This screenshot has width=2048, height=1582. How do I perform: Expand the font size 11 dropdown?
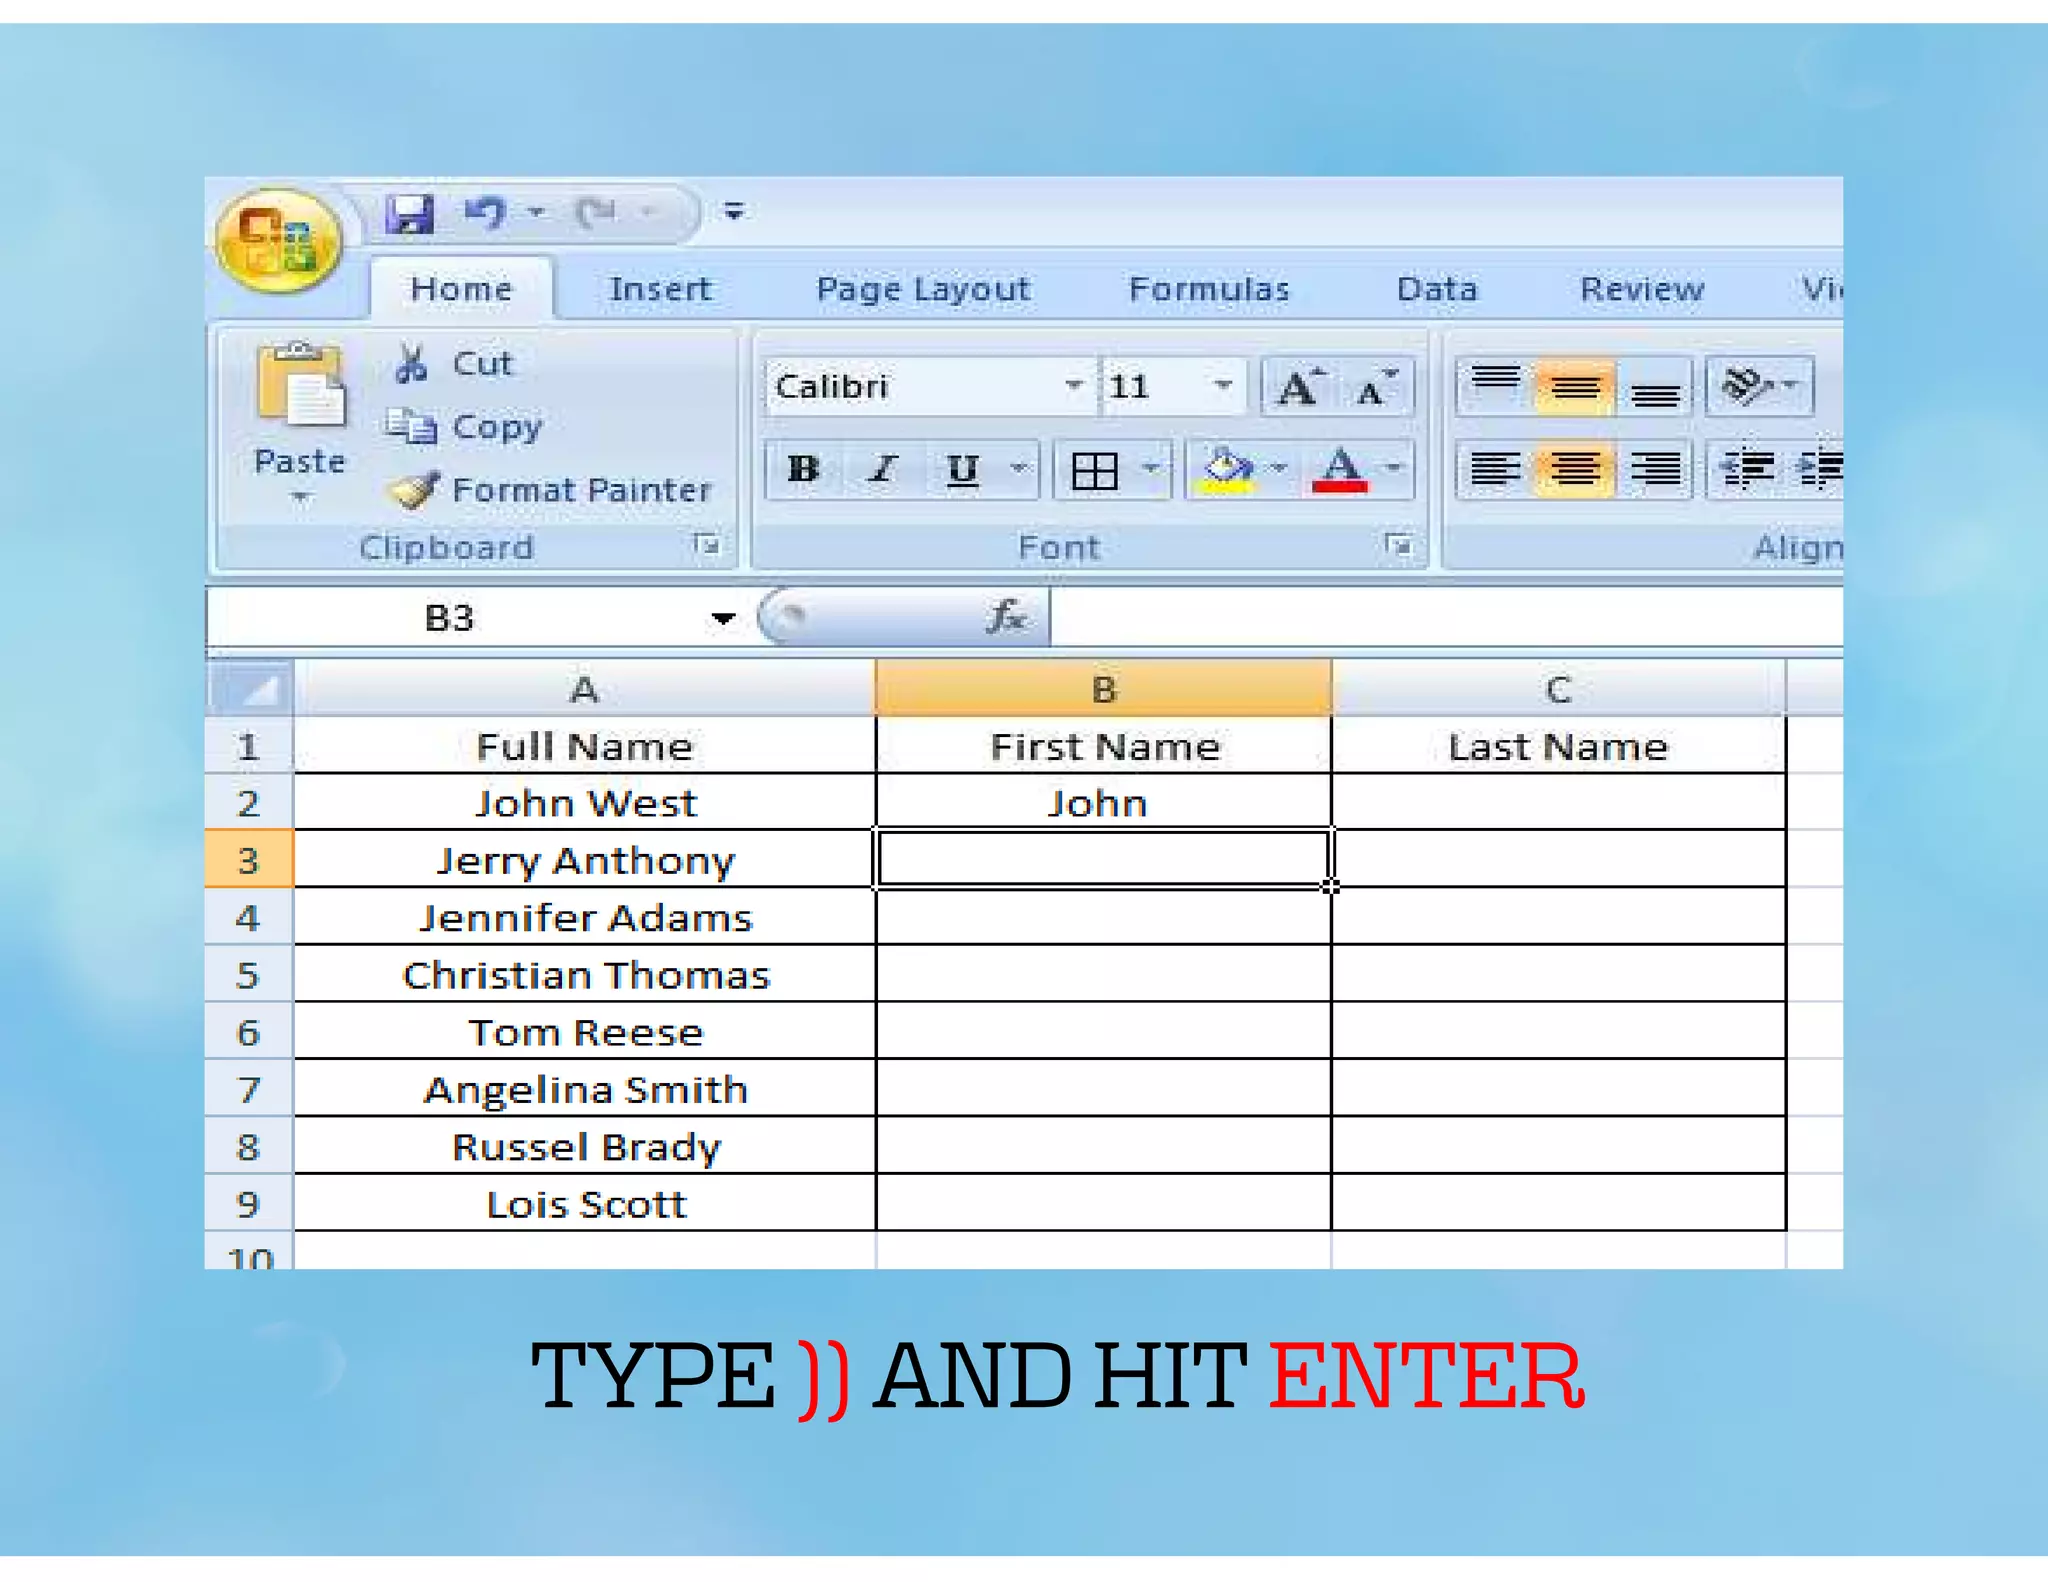1222,386
